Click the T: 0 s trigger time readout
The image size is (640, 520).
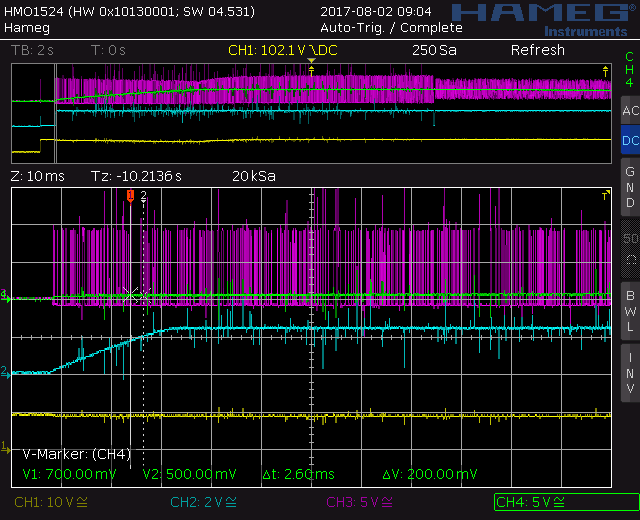(x=108, y=50)
